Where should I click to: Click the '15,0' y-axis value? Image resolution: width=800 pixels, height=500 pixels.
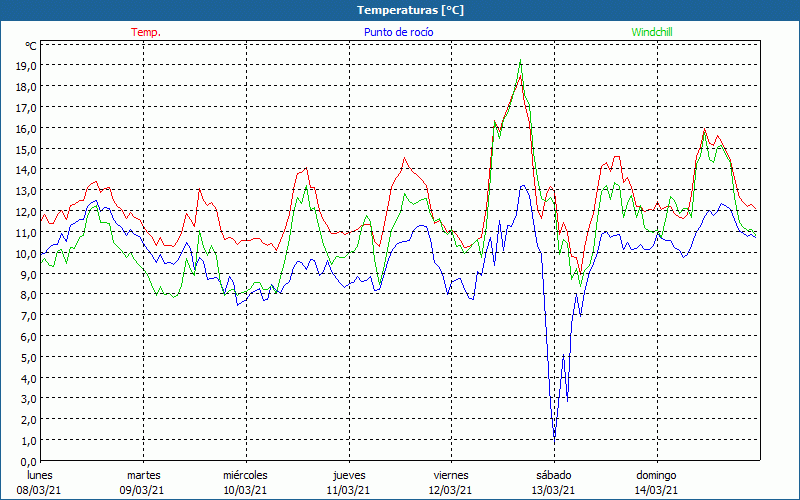(27, 149)
